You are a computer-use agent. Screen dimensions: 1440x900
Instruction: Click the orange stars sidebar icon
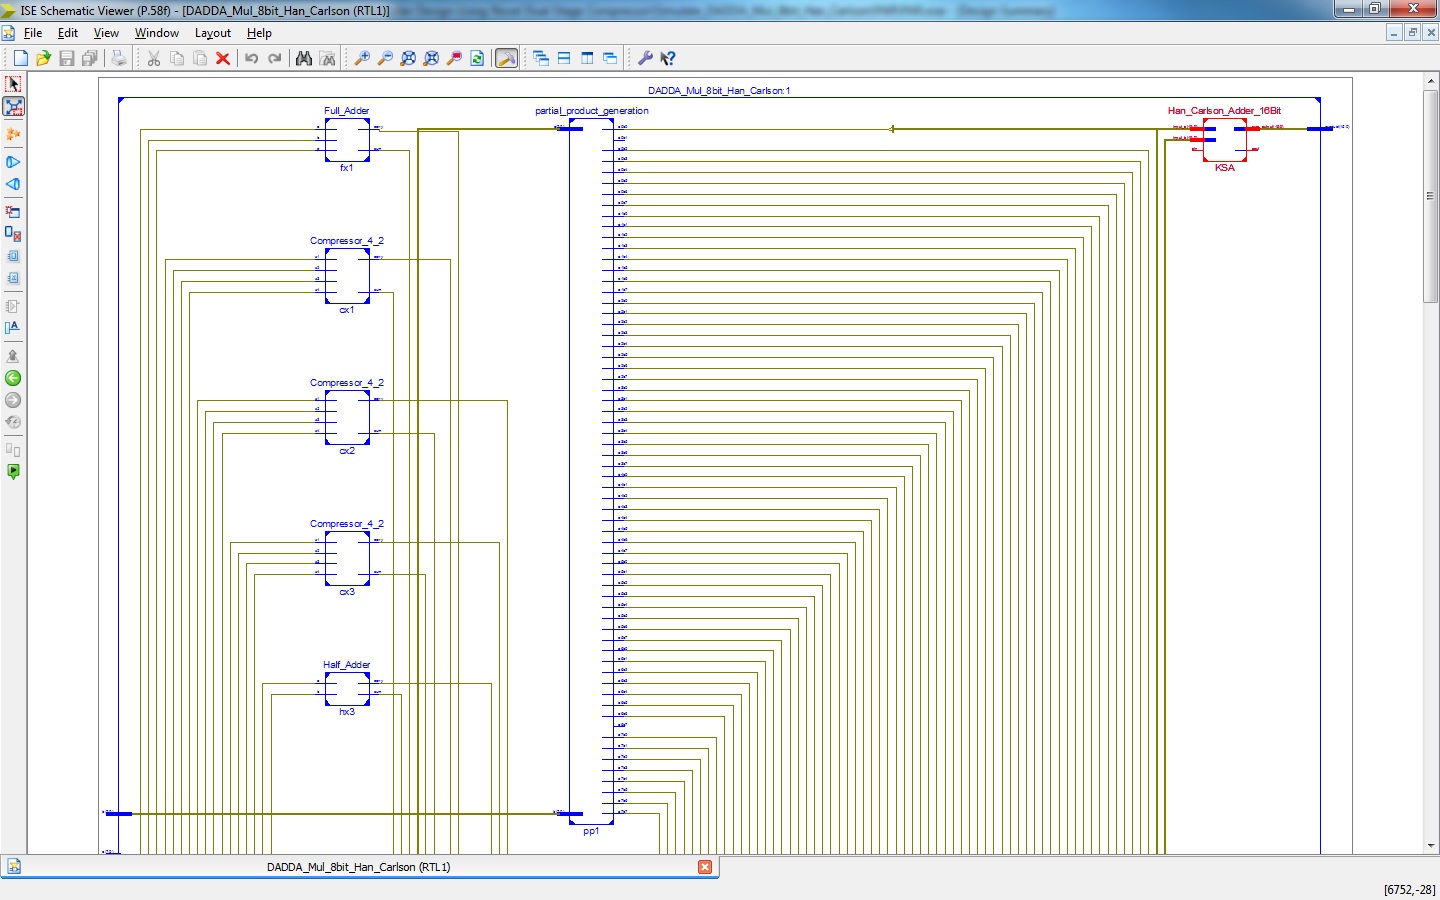[x=13, y=134]
